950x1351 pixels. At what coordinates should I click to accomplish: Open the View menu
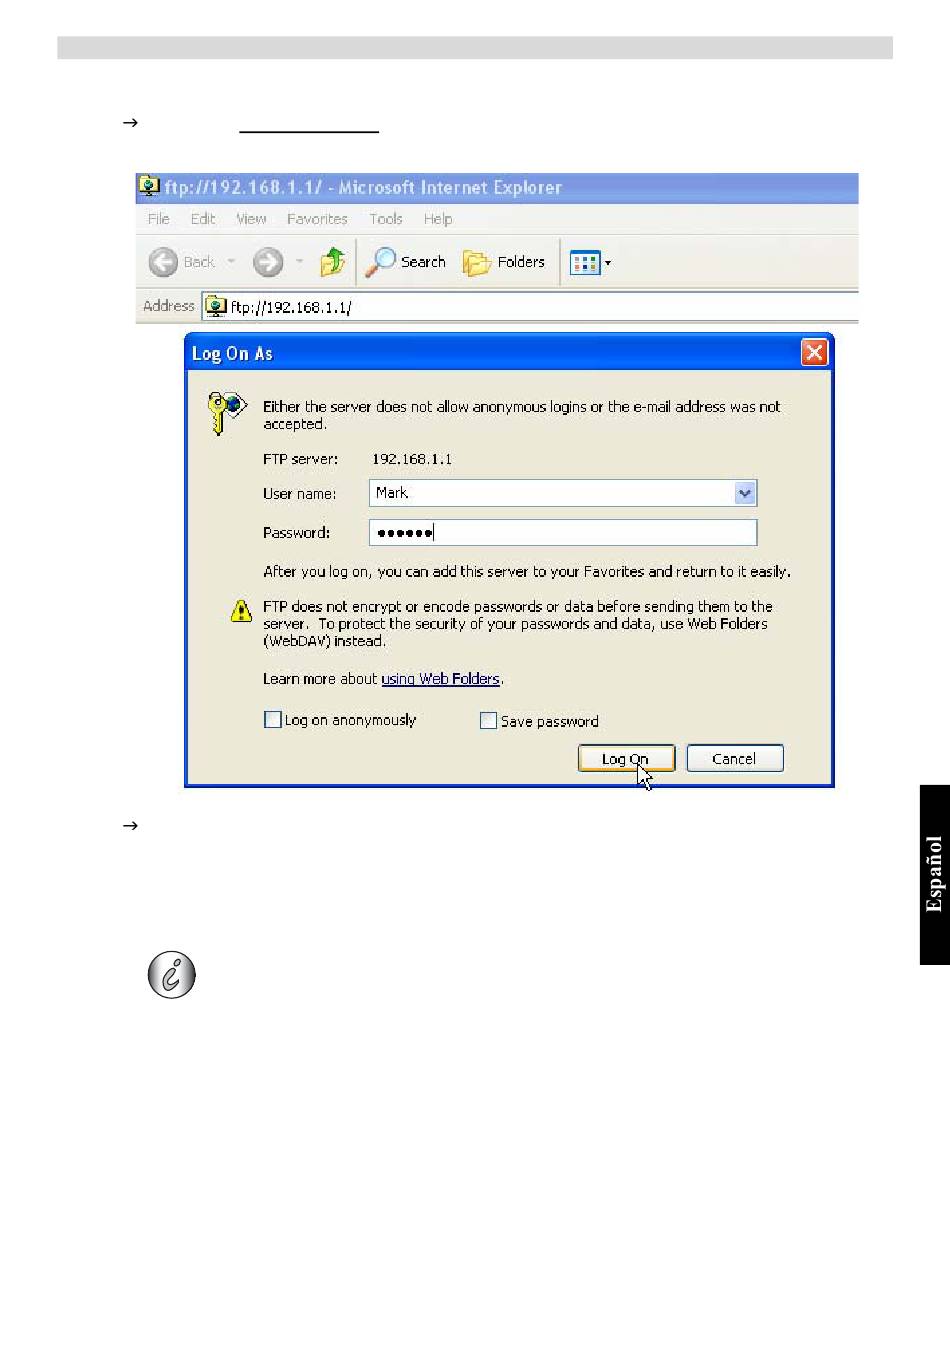251,219
